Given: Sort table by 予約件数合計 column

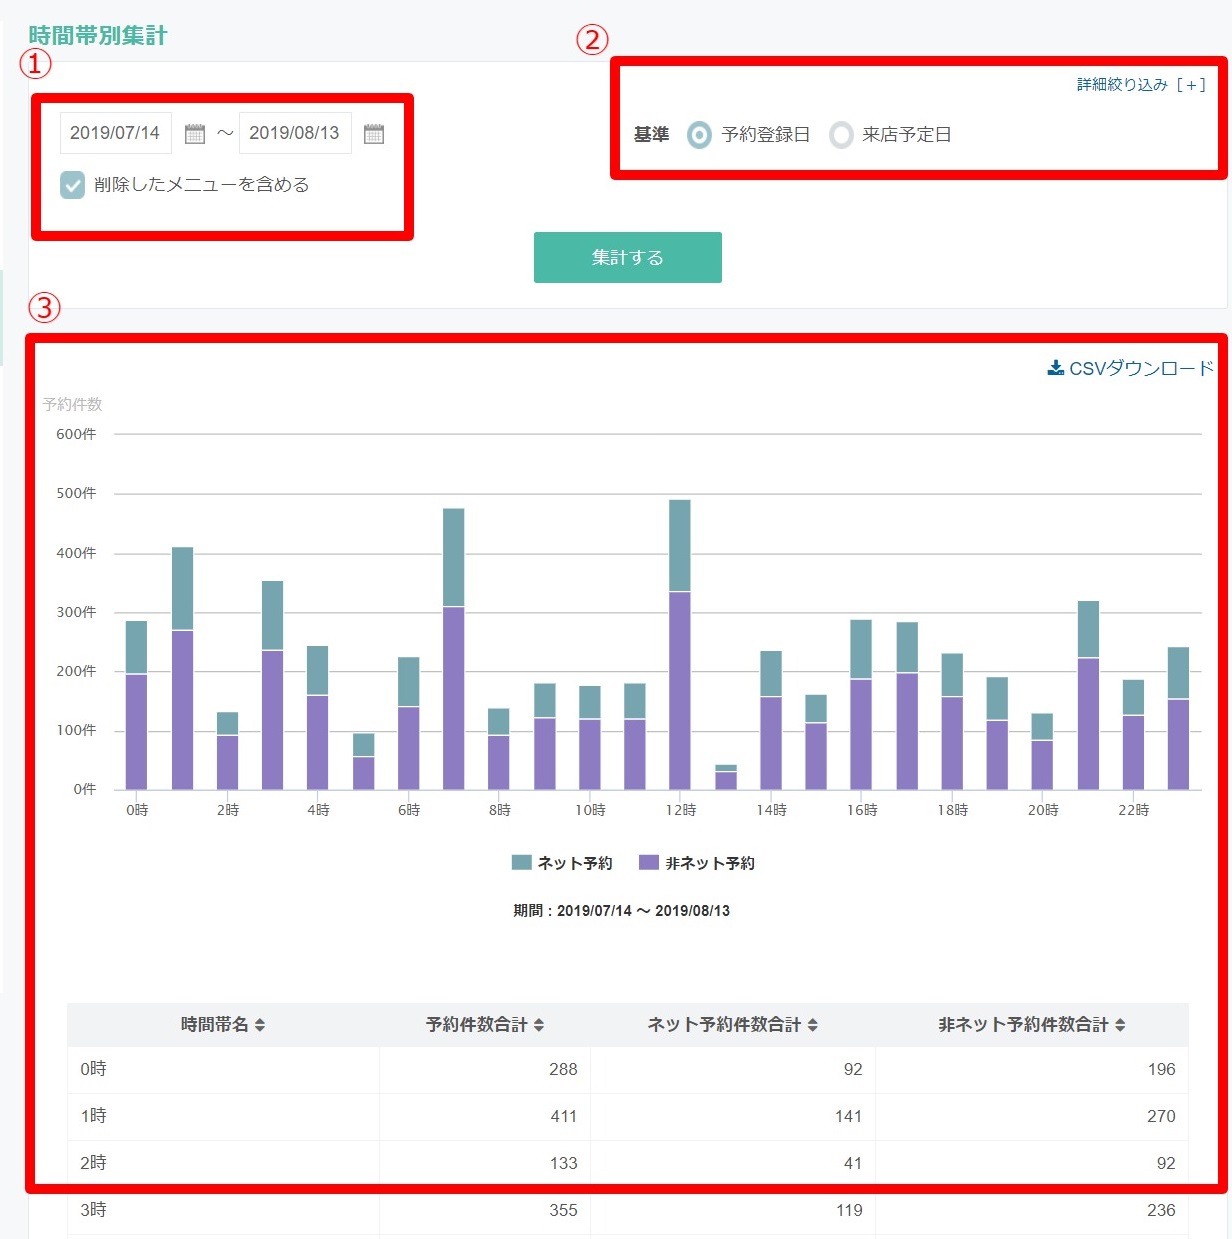Looking at the screenshot, I should pos(485,1024).
